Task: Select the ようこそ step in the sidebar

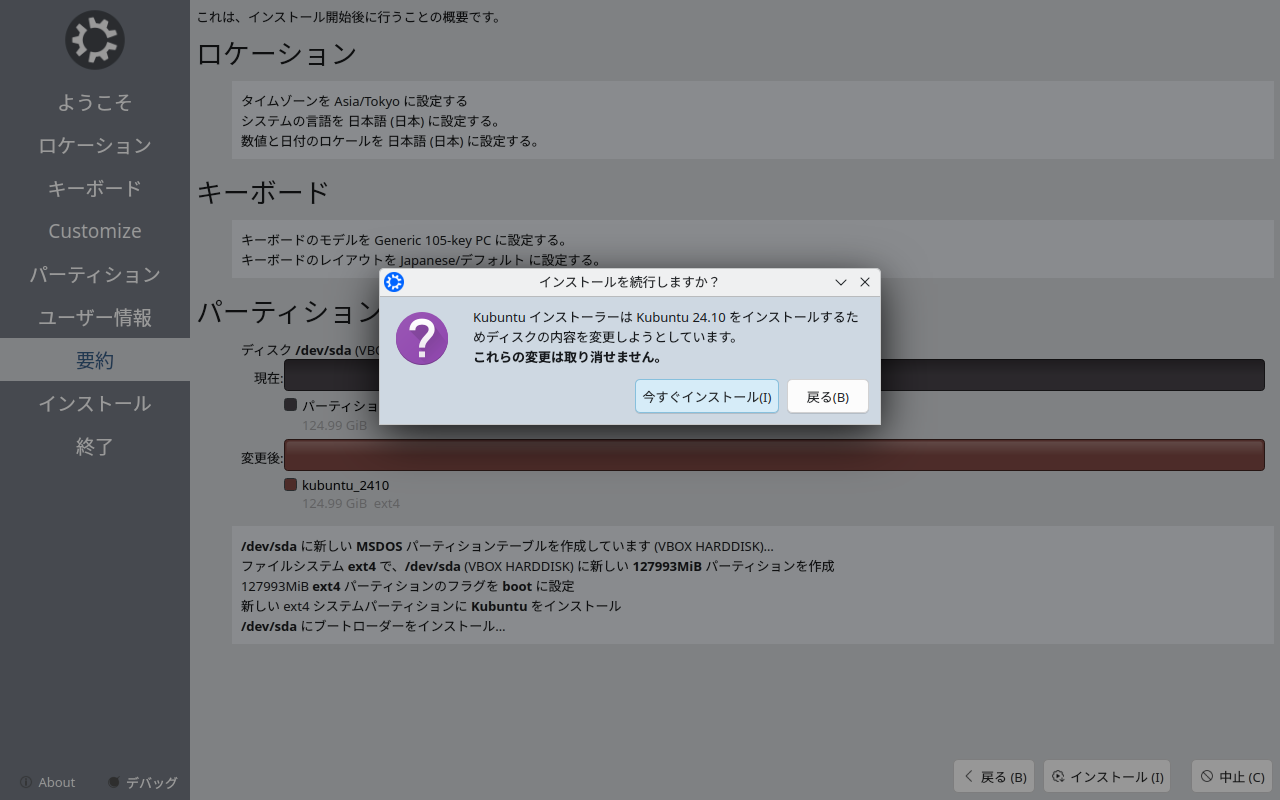Action: (95, 102)
